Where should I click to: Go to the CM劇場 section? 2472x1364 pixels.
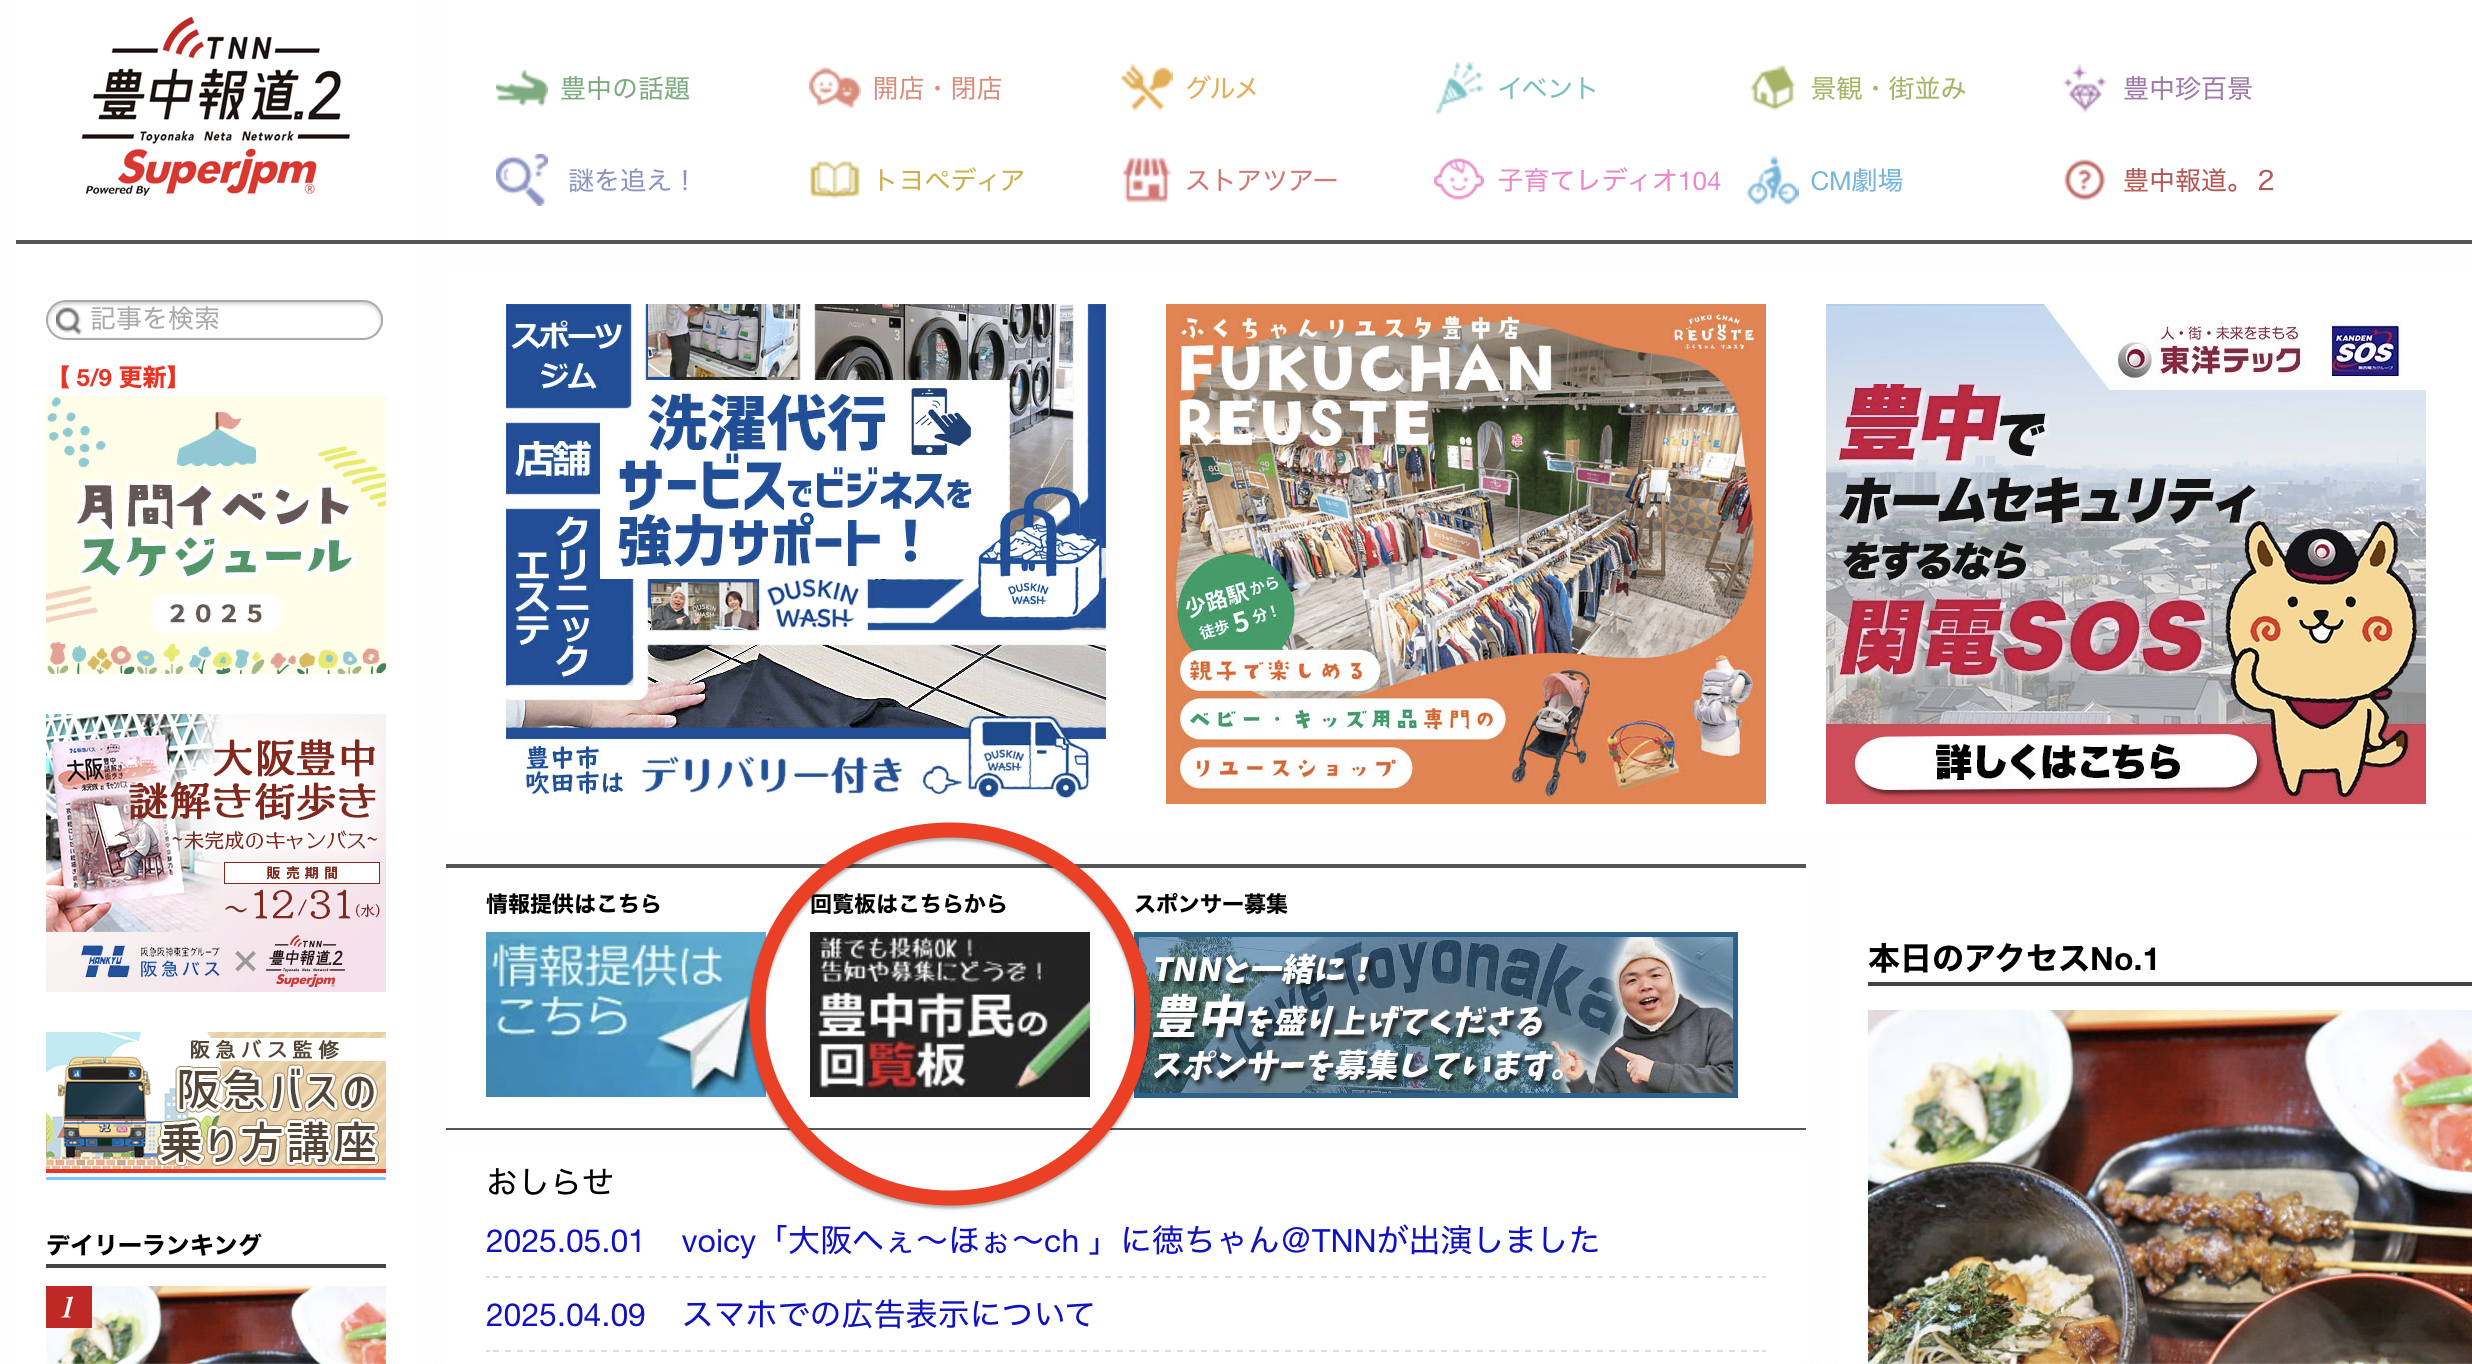[x=1856, y=180]
